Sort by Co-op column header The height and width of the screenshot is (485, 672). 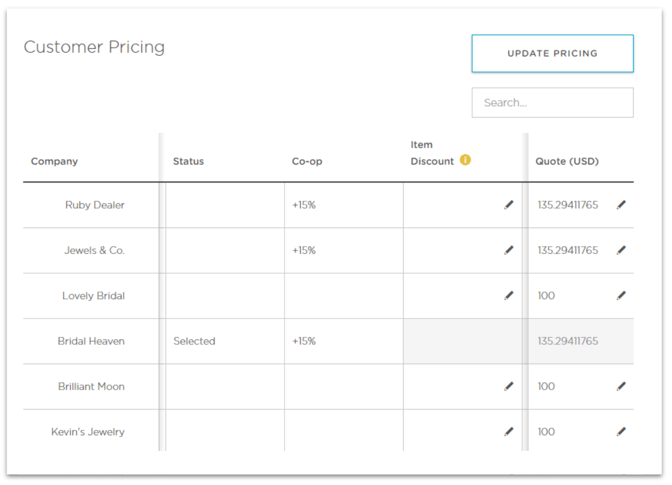(307, 162)
